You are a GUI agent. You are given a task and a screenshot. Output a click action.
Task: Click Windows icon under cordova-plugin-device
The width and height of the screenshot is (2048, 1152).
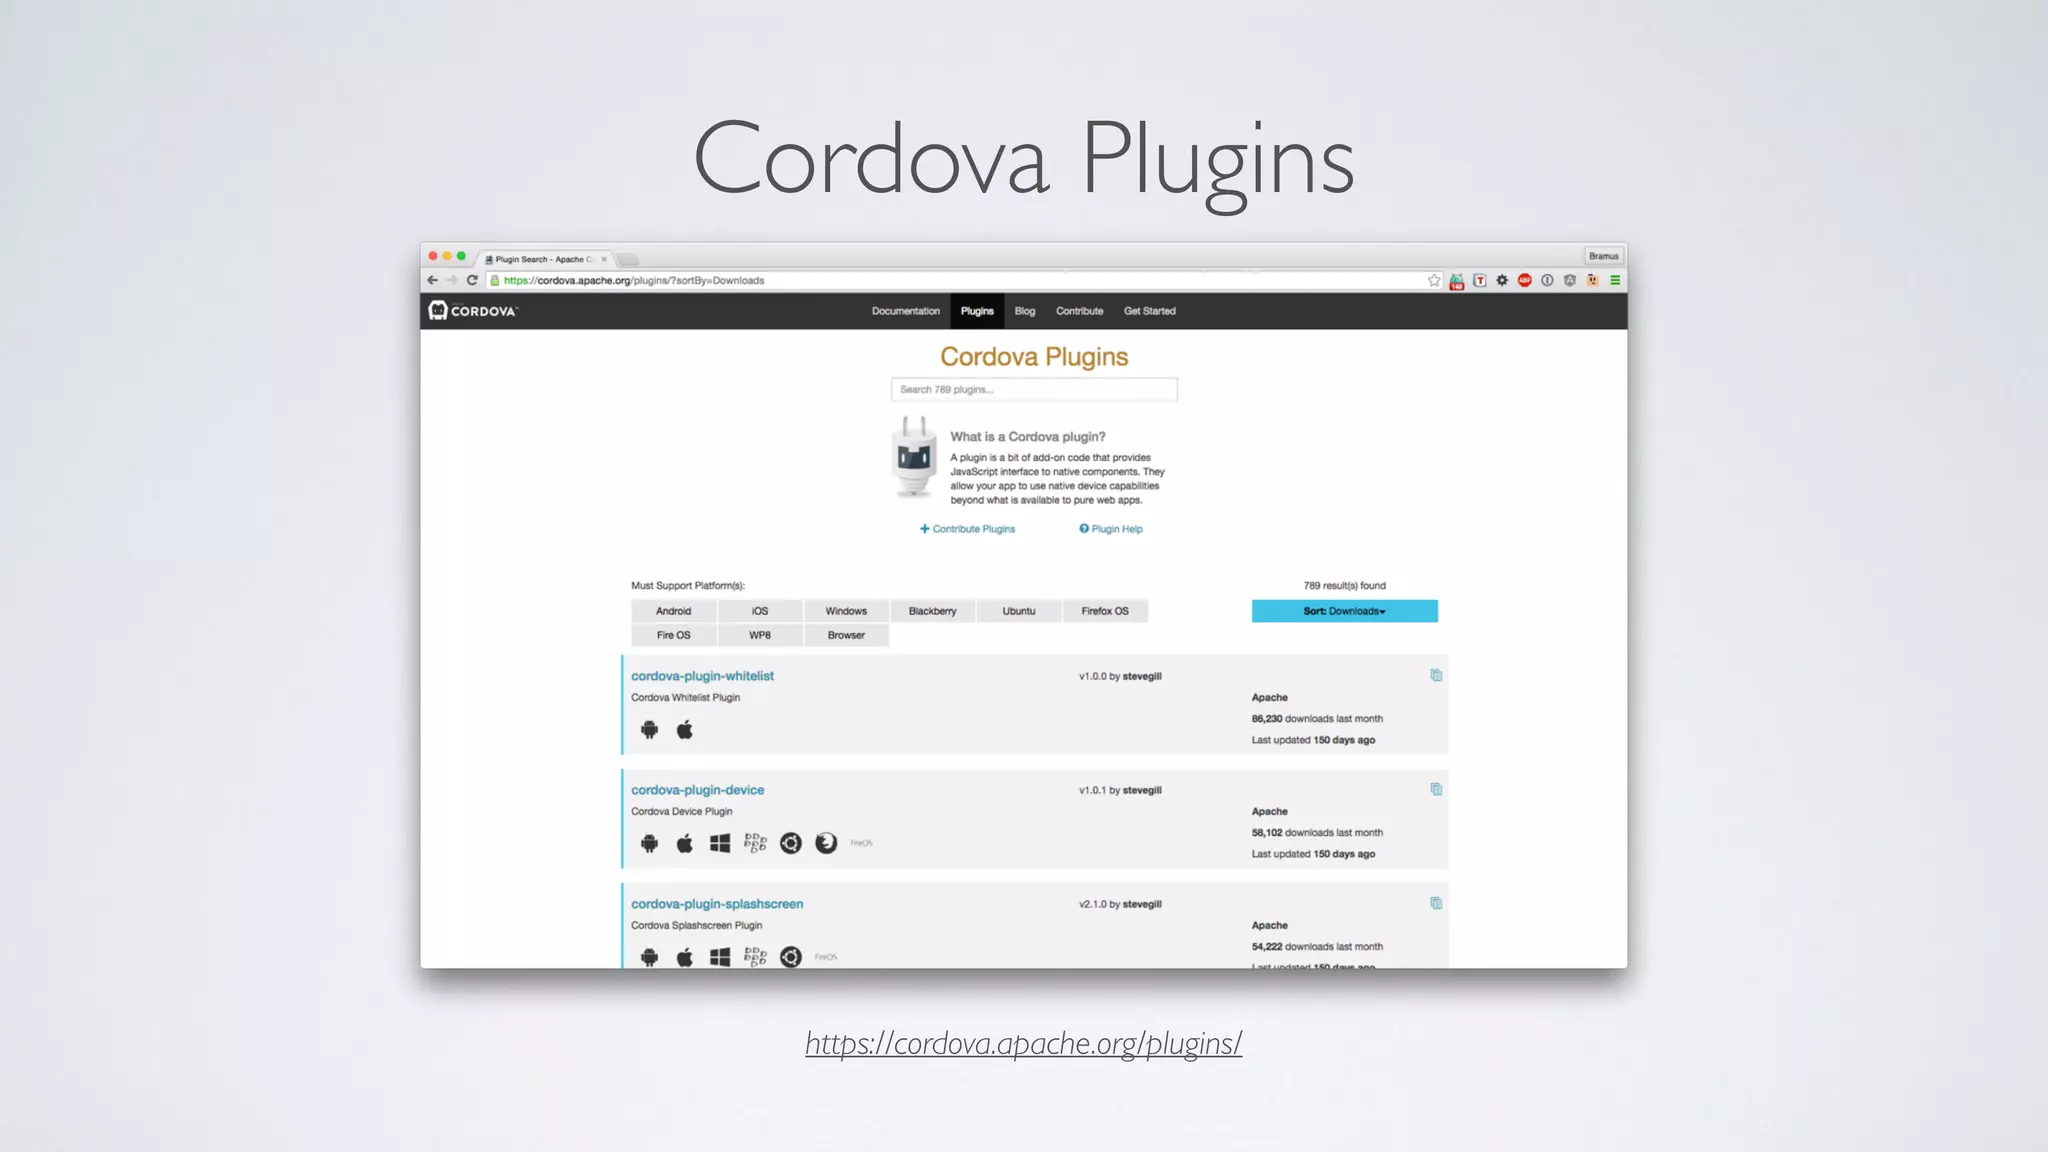(x=720, y=844)
